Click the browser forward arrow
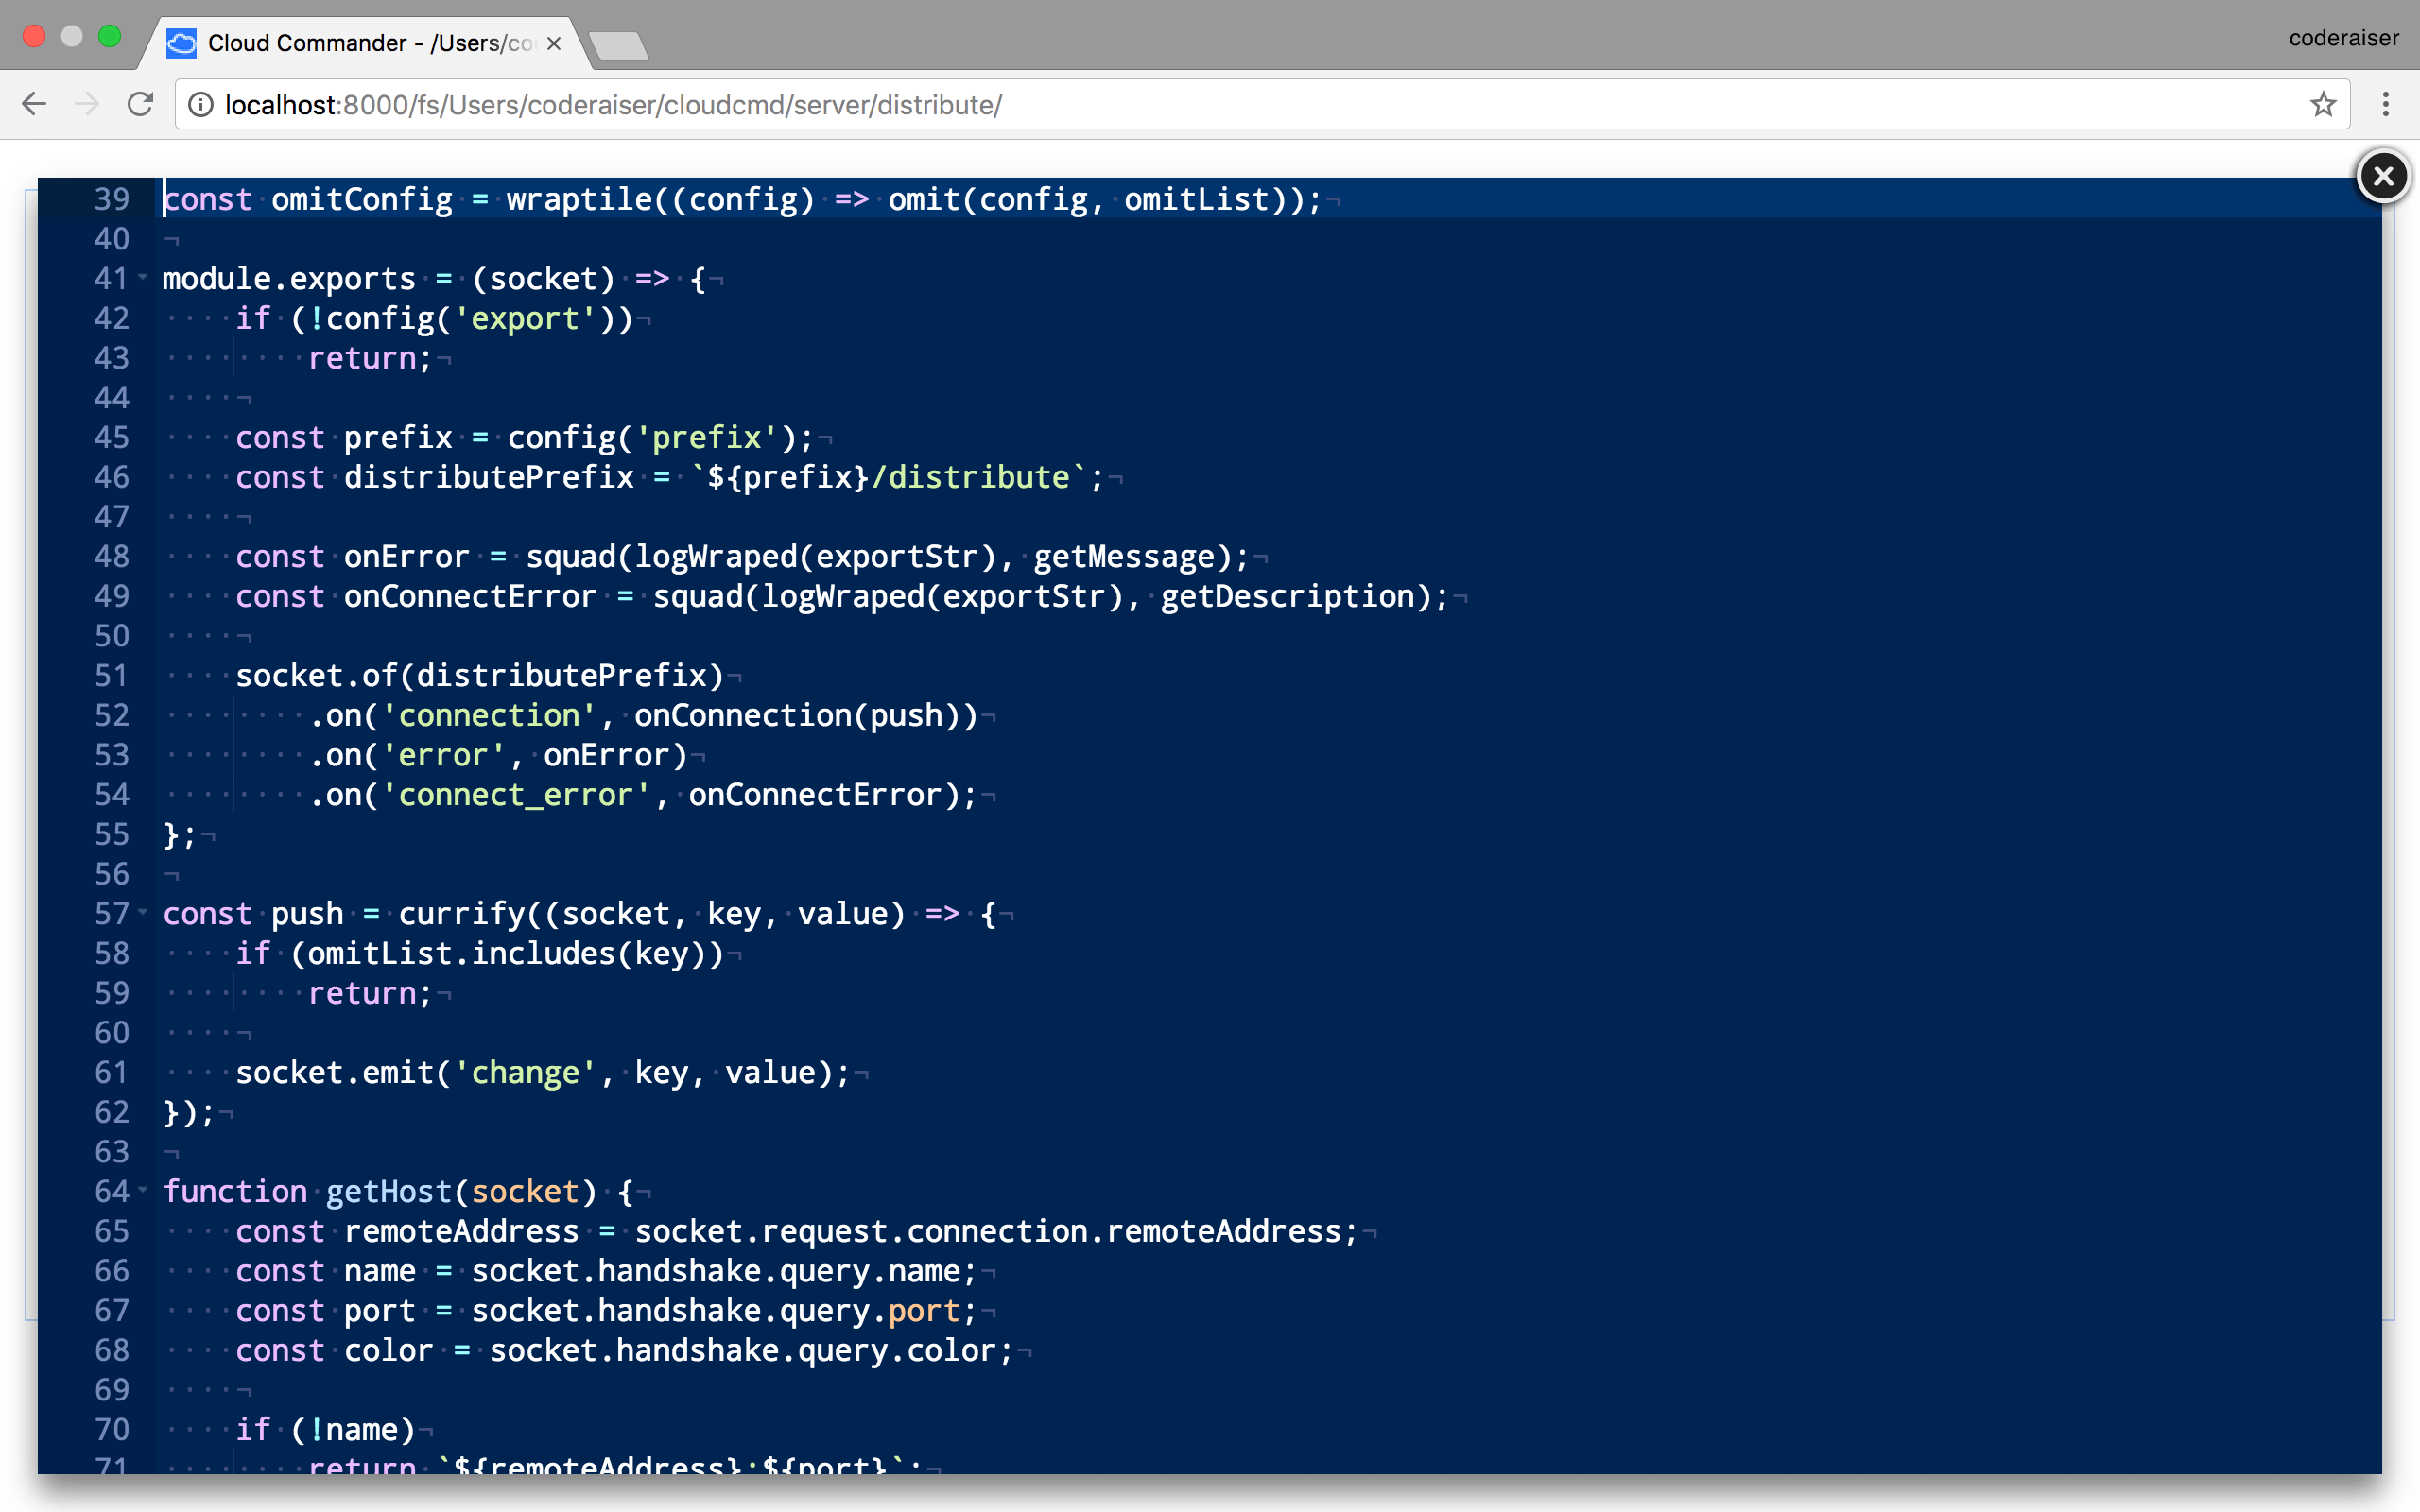The height and width of the screenshot is (1512, 2420). (87, 104)
